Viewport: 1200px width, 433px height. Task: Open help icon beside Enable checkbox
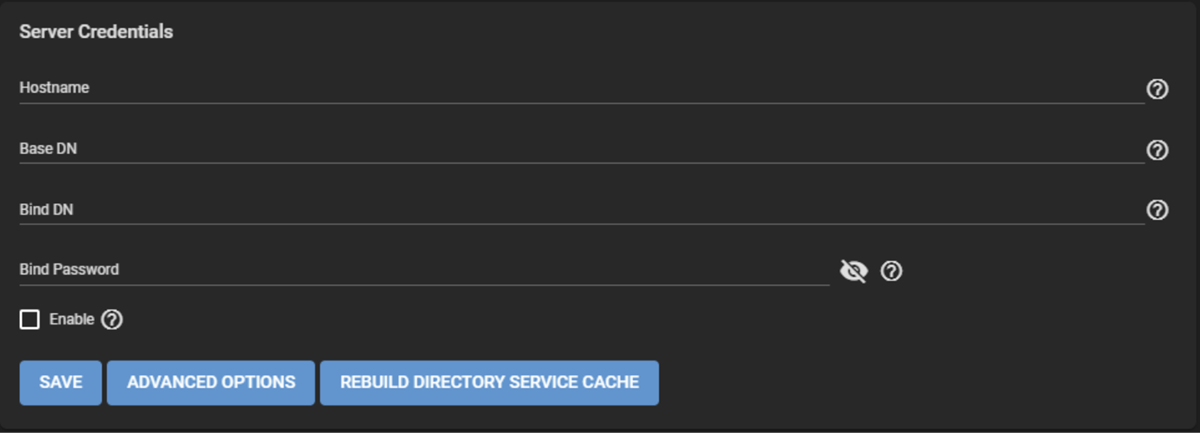tap(112, 320)
